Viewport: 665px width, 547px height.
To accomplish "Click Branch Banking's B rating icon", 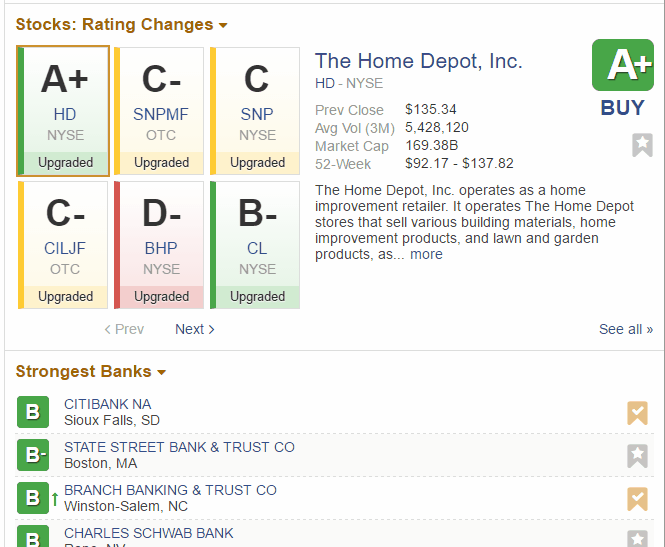I will point(33,498).
